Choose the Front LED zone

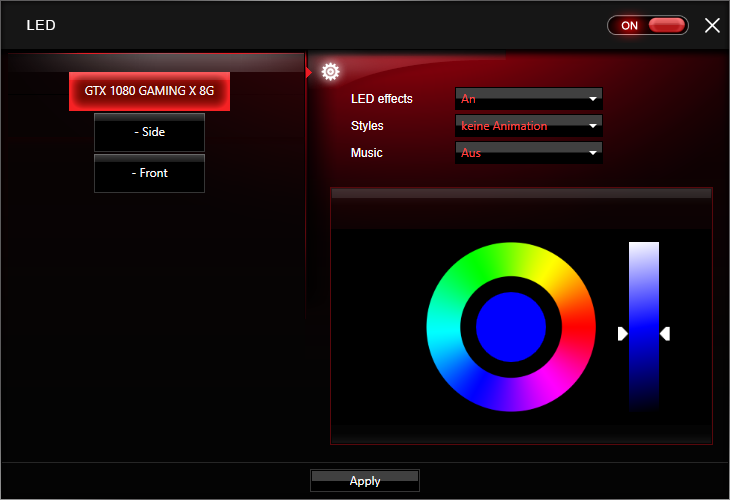tap(149, 173)
